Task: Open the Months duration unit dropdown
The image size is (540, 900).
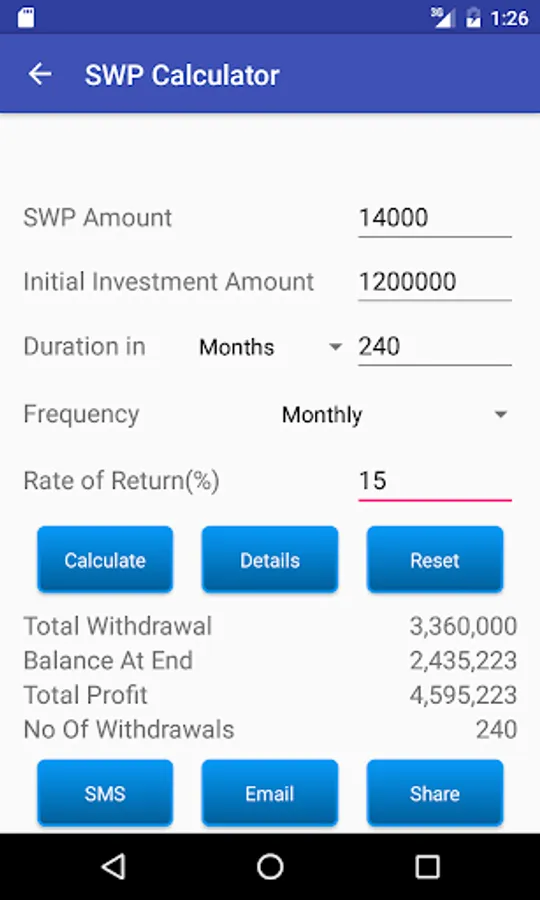Action: click(270, 347)
